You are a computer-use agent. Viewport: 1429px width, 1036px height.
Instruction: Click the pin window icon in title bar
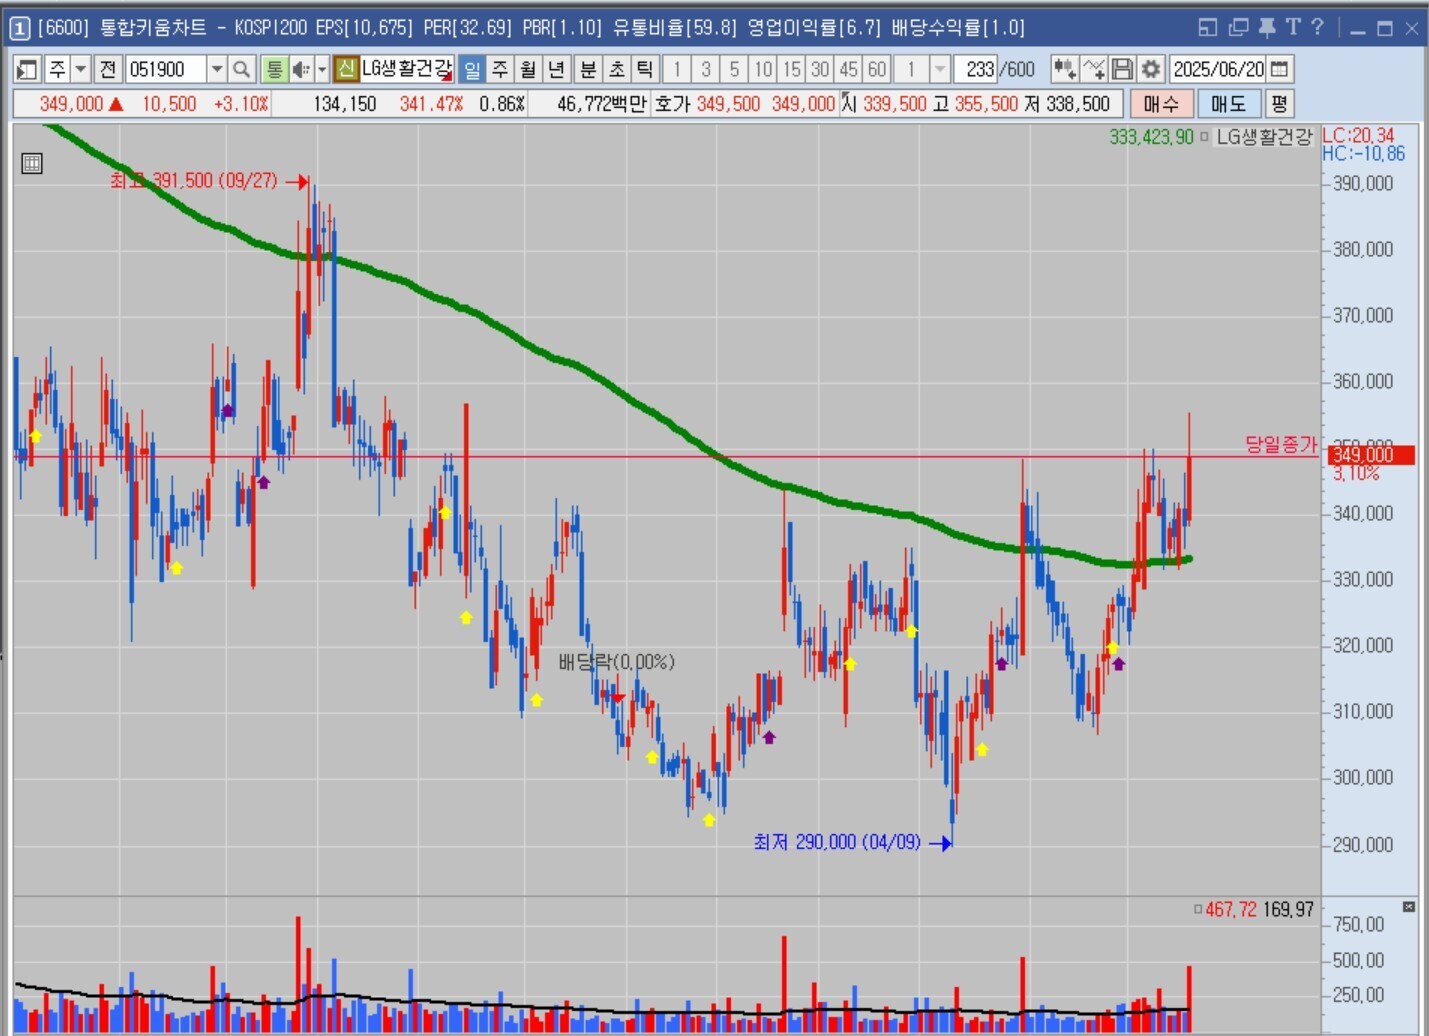(1266, 27)
